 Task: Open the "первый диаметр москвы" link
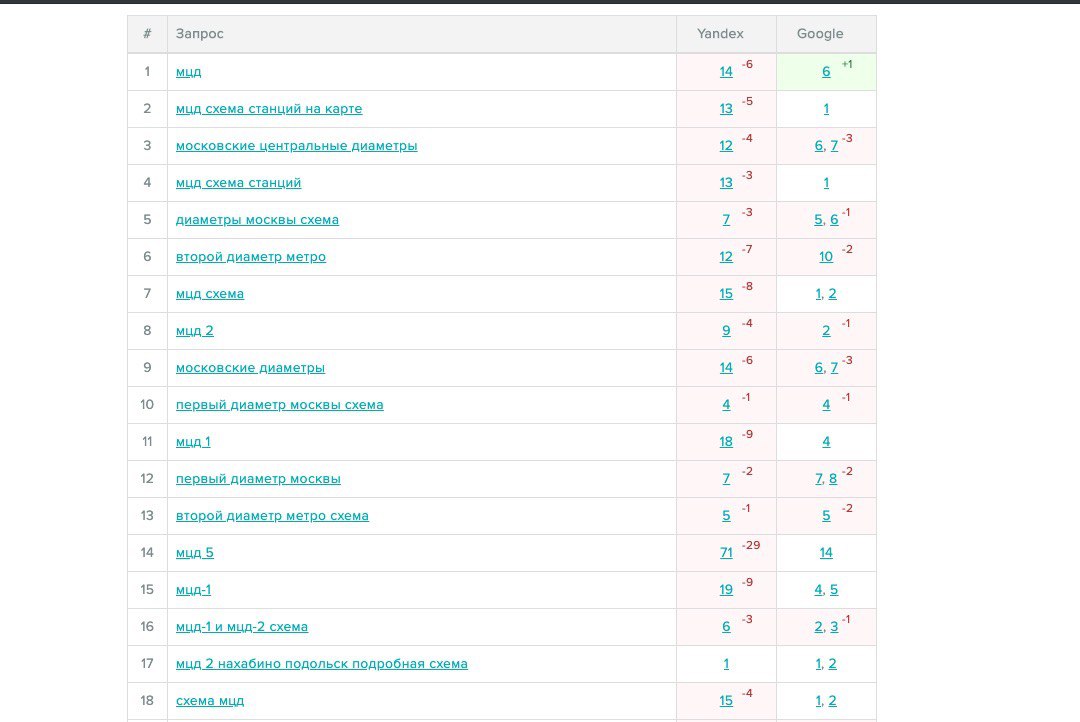click(258, 479)
